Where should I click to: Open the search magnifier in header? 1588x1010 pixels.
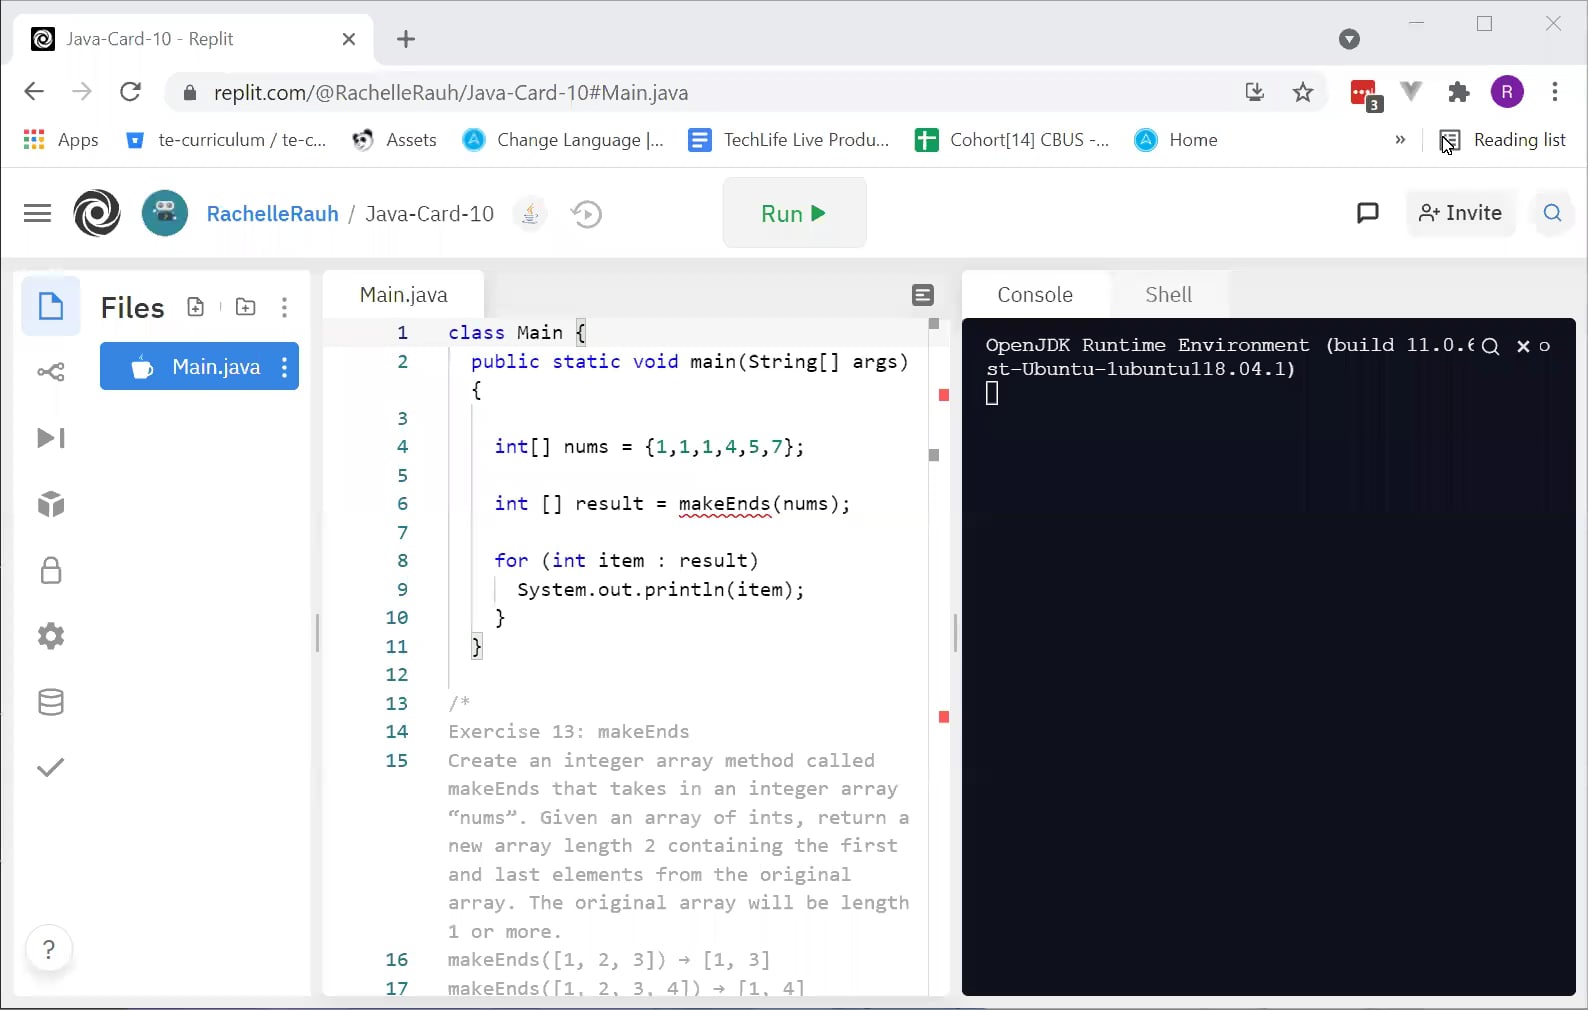coord(1553,213)
